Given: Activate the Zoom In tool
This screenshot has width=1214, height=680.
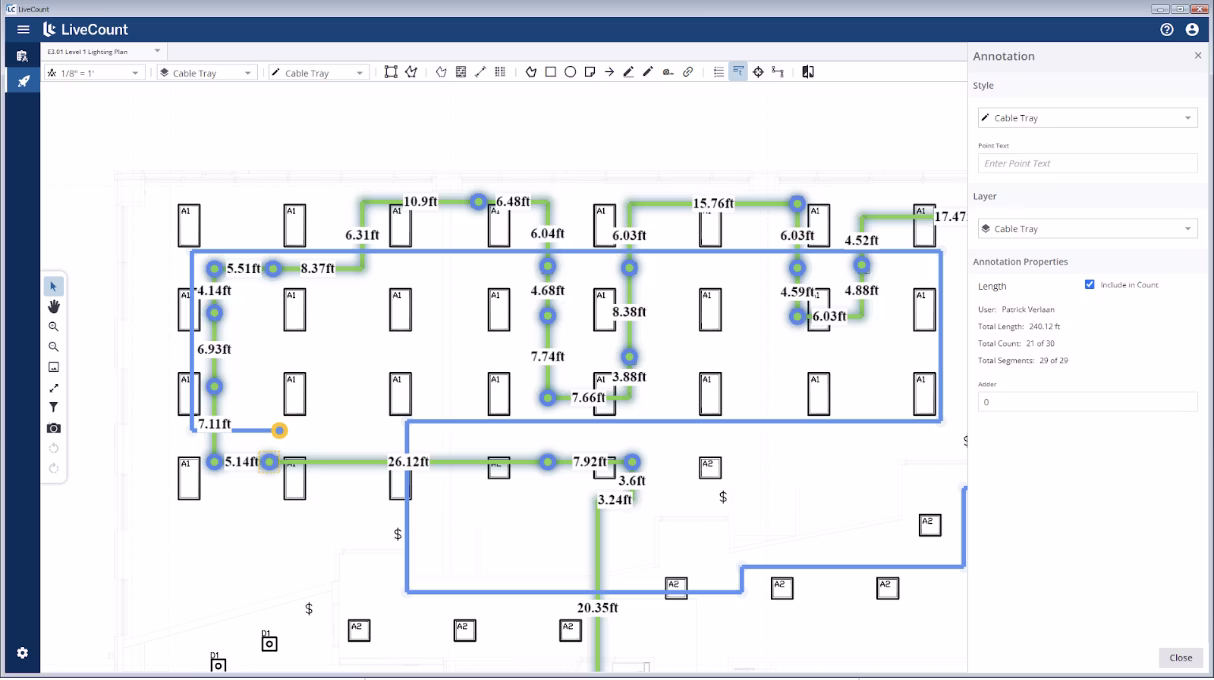Looking at the screenshot, I should click(x=53, y=327).
